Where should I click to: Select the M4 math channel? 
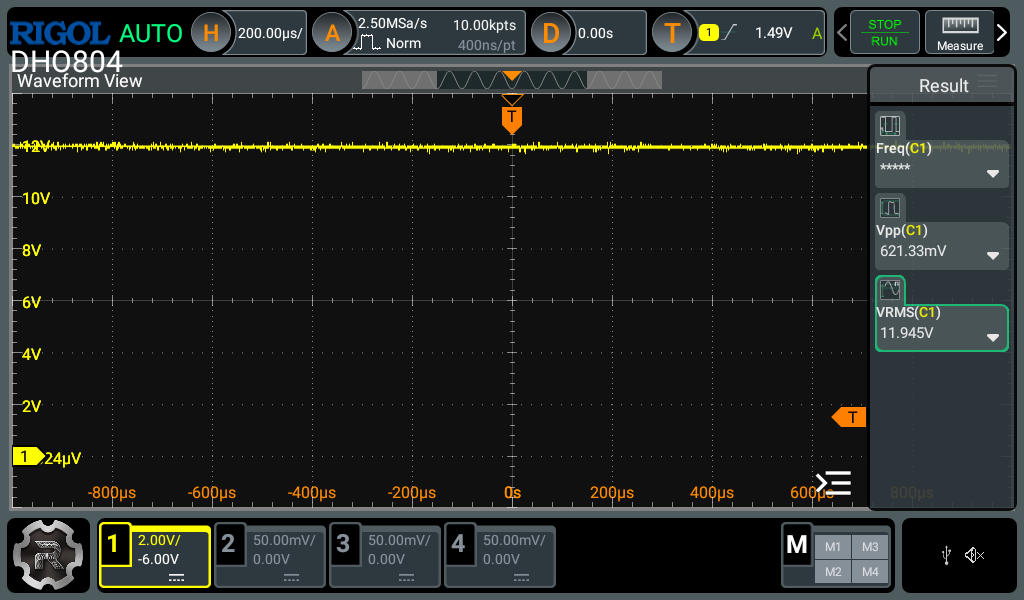(x=869, y=571)
